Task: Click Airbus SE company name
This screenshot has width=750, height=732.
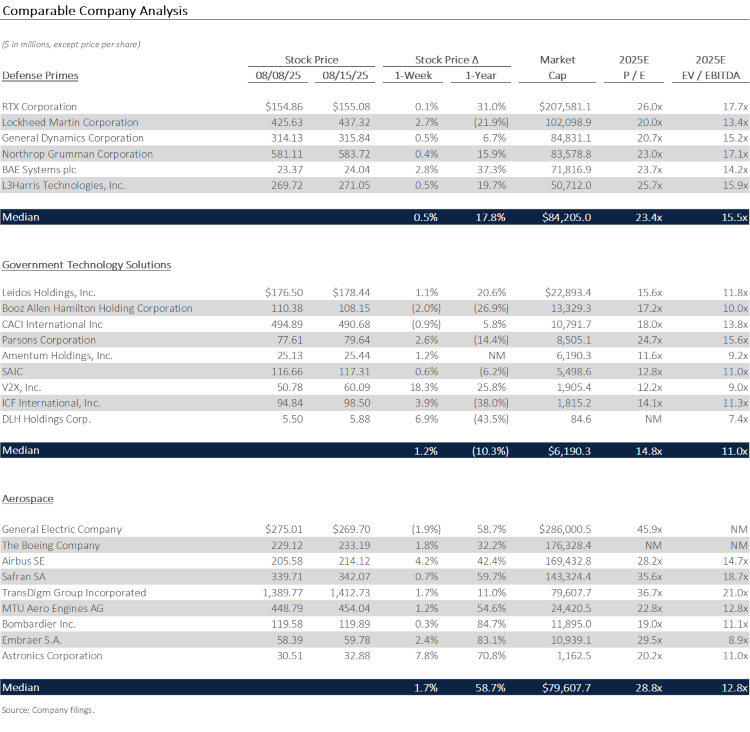Action: click(x=23, y=561)
